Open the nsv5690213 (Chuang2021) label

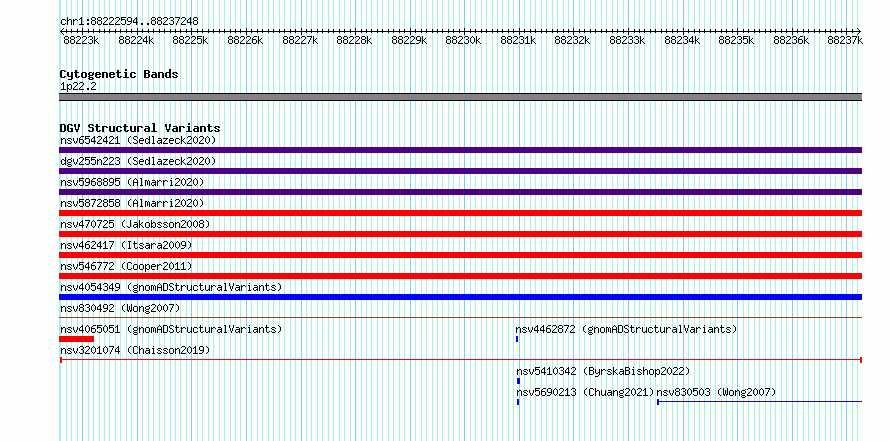click(x=585, y=392)
